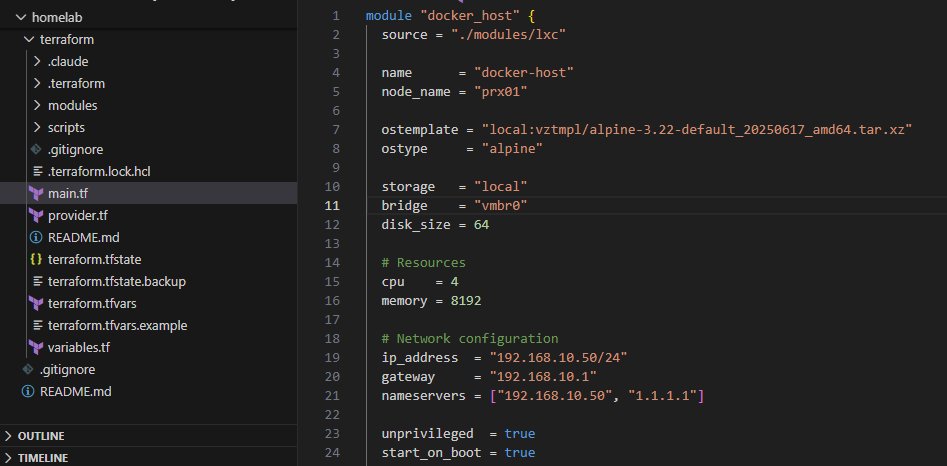The width and height of the screenshot is (947, 466).
Task: Click the git icon of root .gitignore
Action: 28,369
